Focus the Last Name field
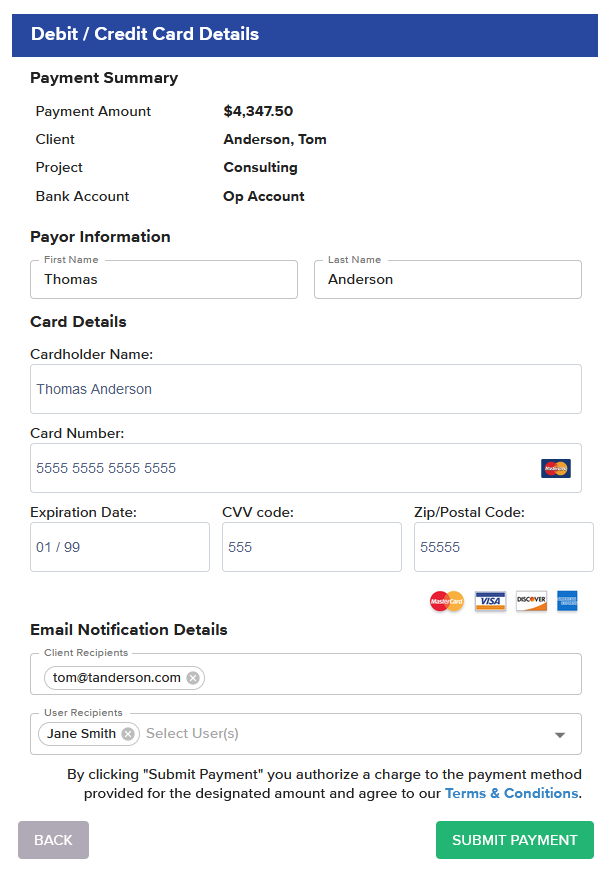This screenshot has height=880, width=610. coord(448,280)
